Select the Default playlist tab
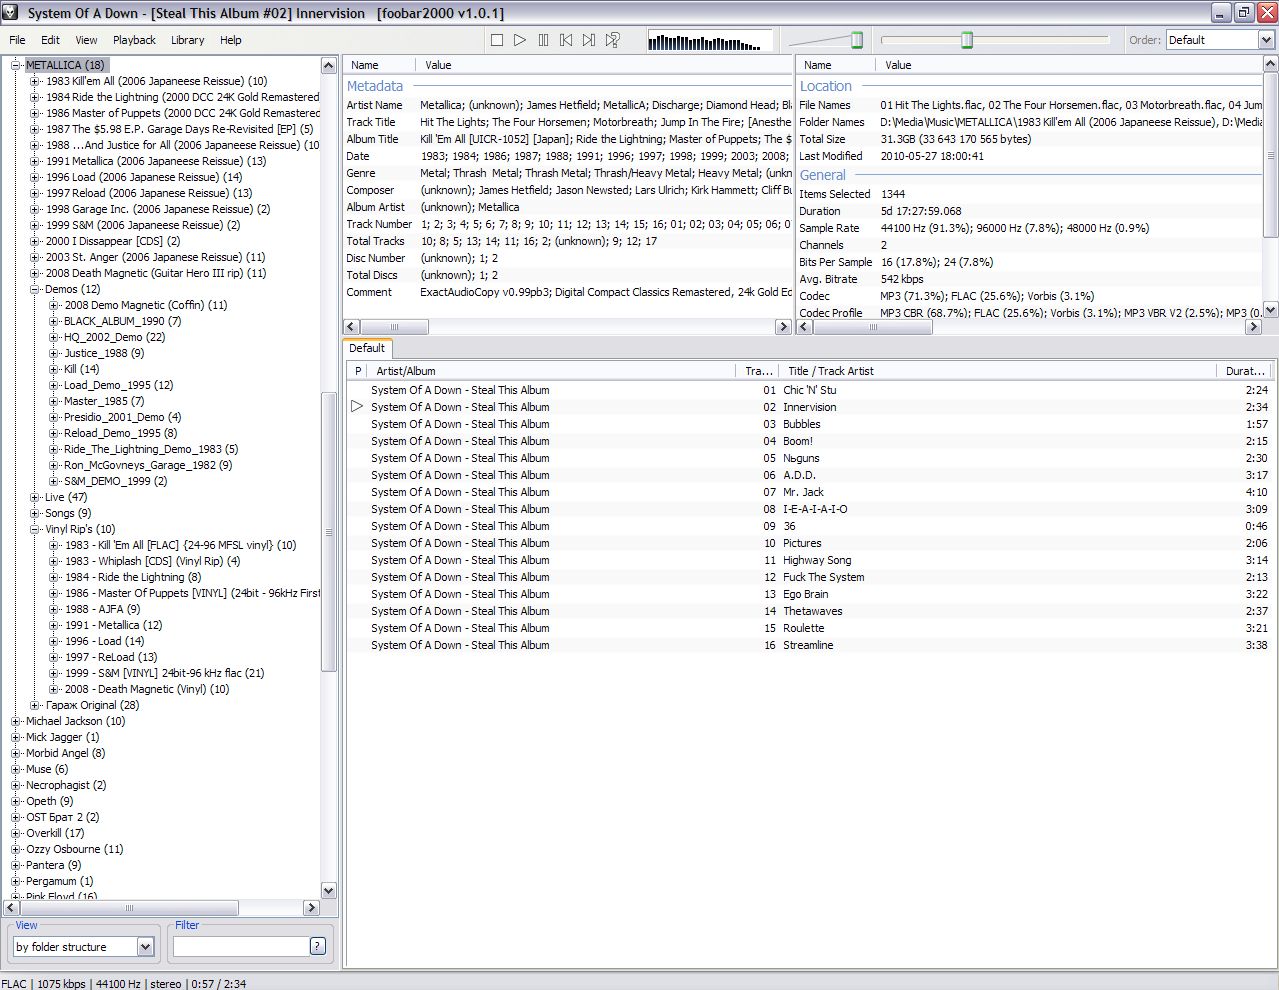Viewport: 1279px width, 990px height. click(367, 348)
